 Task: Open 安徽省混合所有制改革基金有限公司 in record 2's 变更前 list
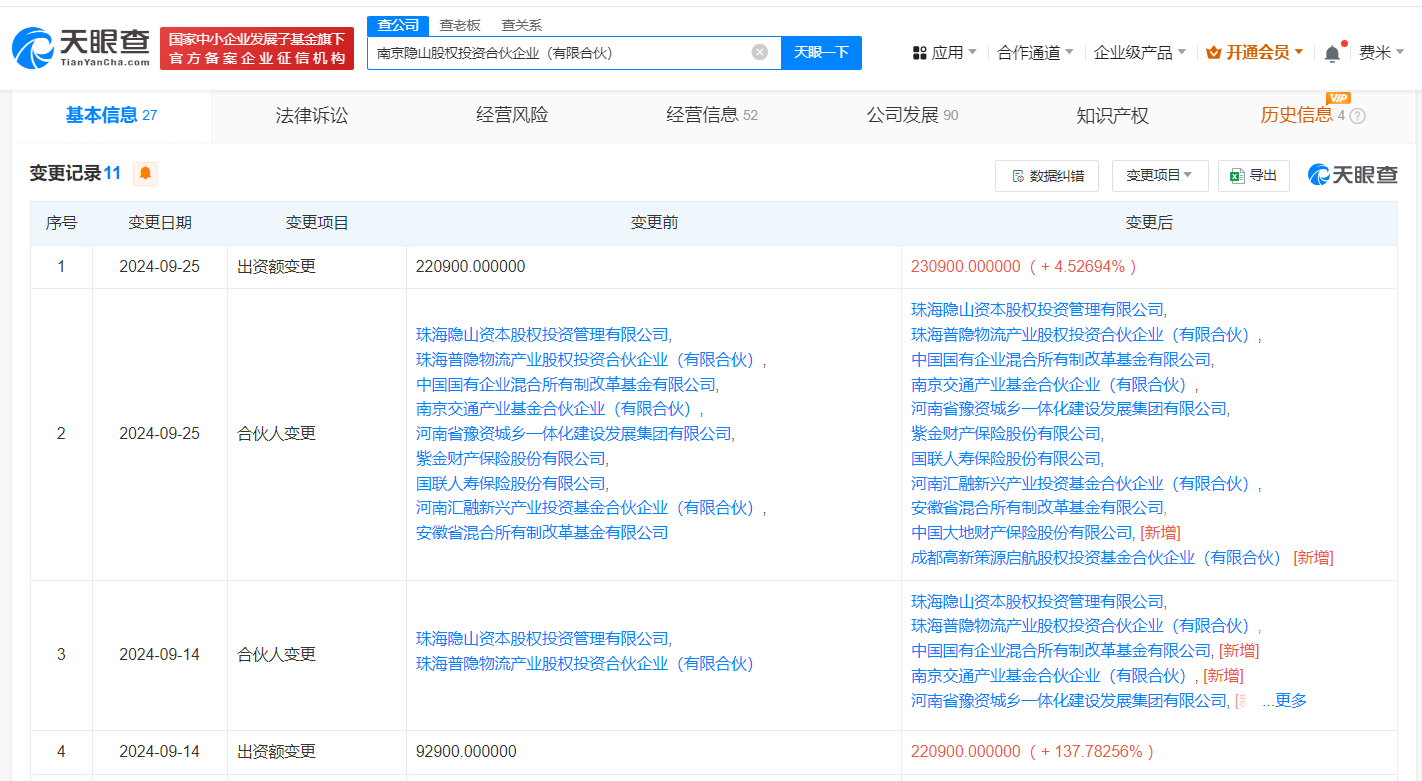542,533
